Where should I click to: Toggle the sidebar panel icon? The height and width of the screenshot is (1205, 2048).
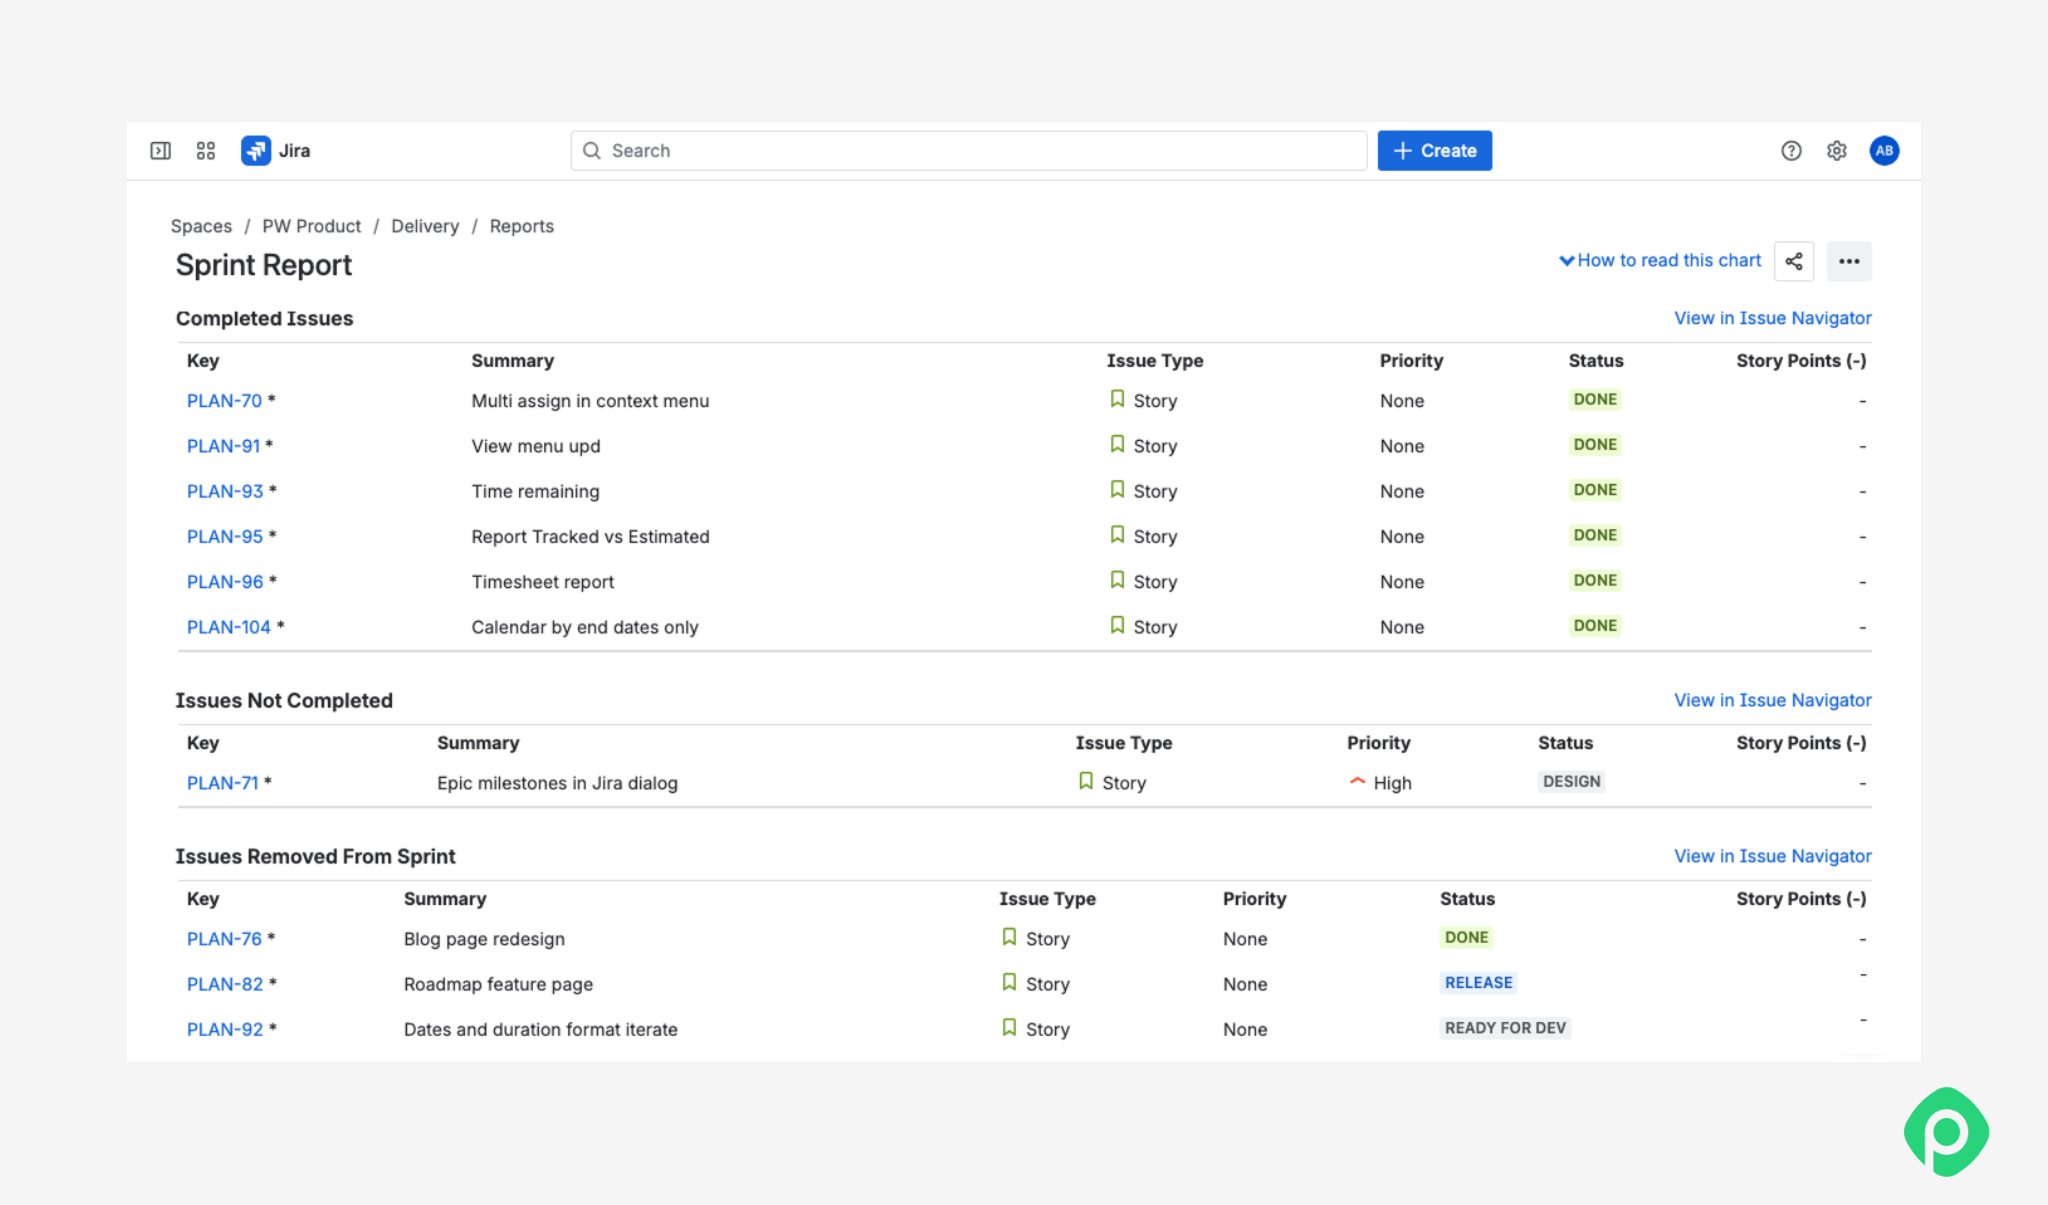tap(160, 151)
